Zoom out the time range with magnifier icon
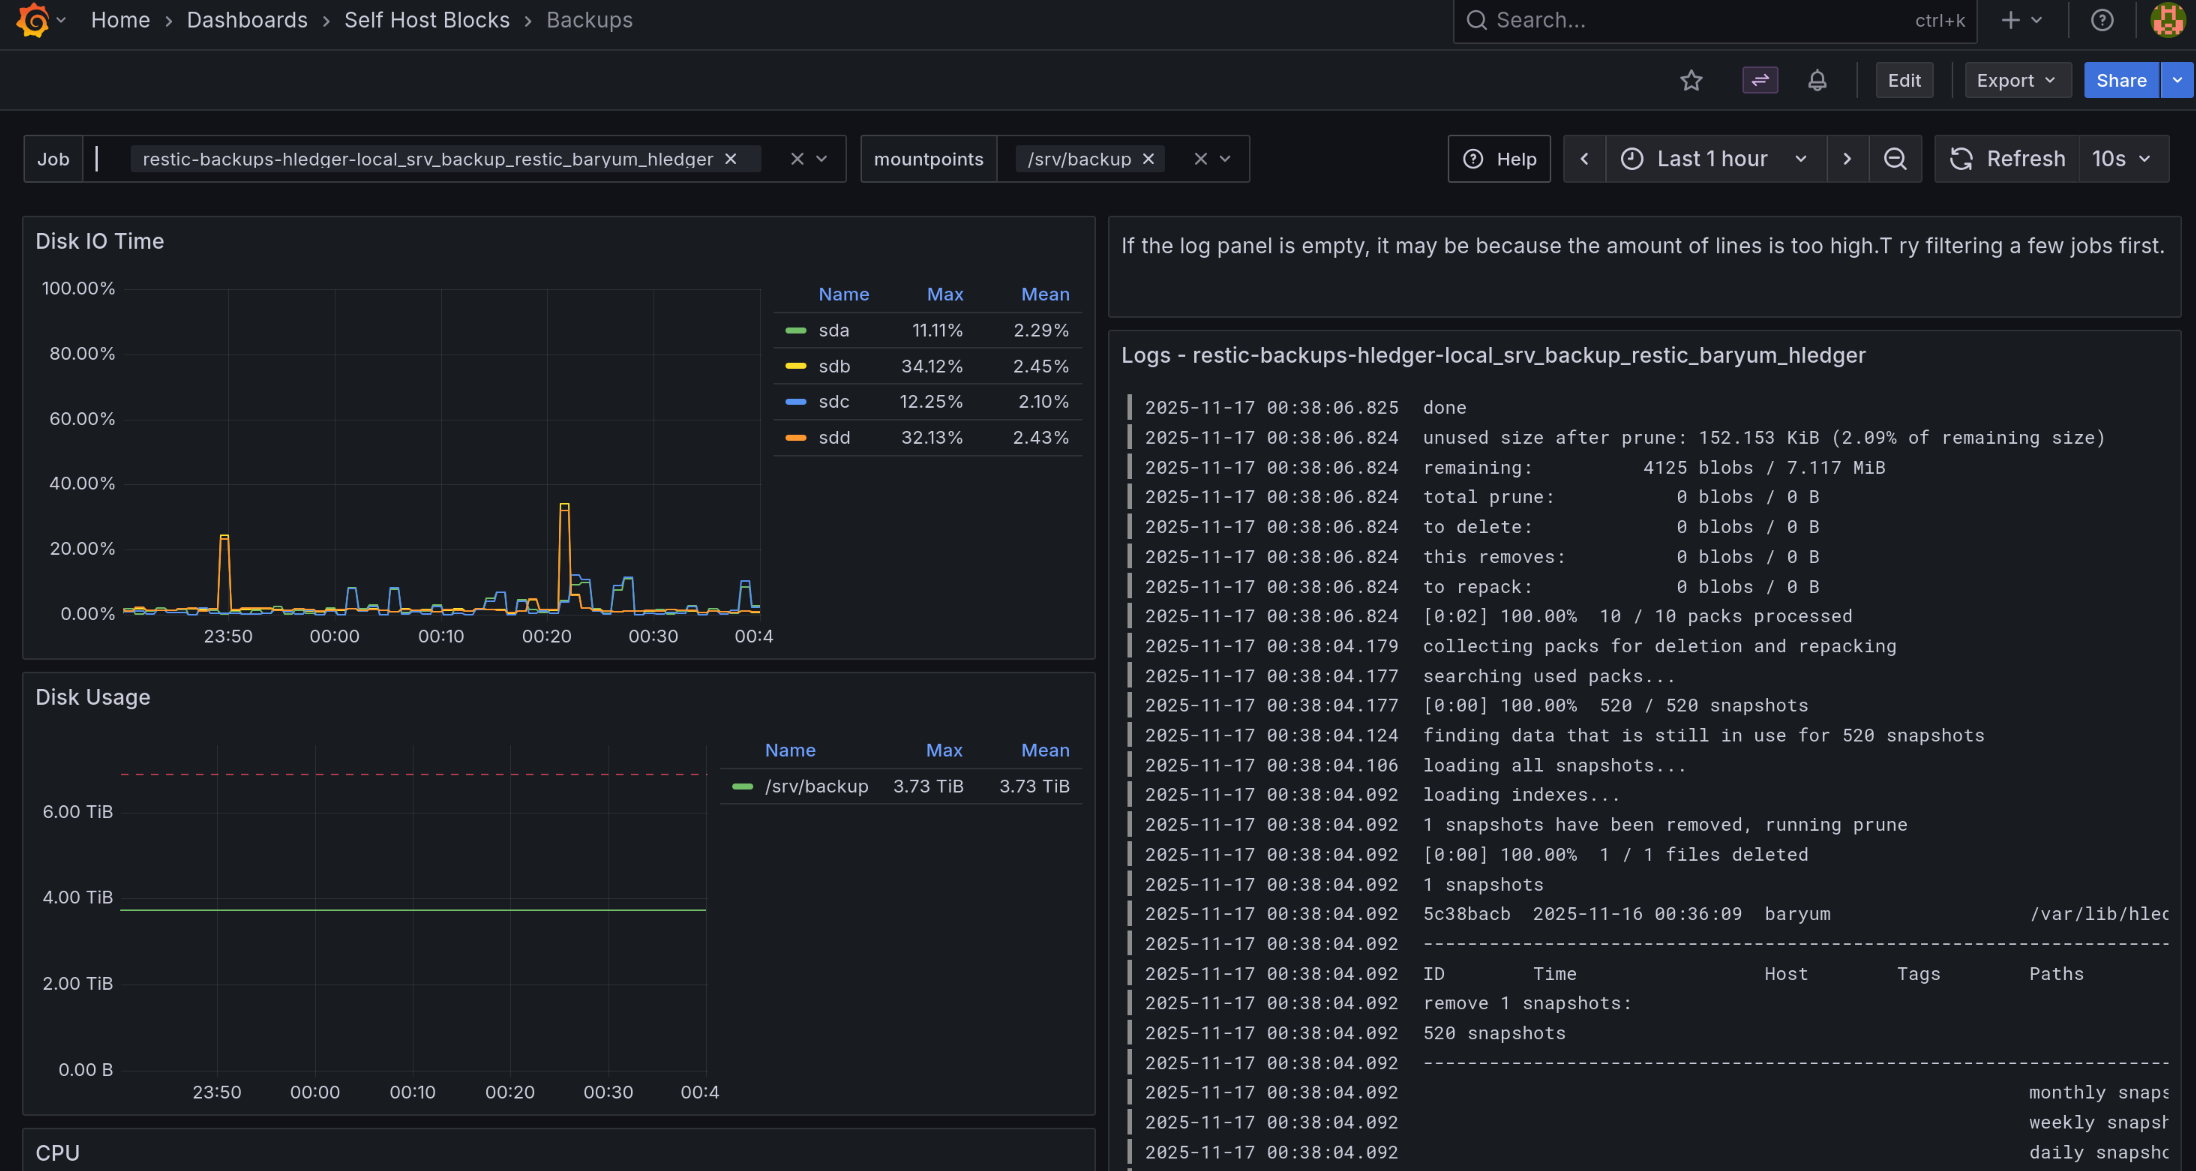 (1896, 158)
